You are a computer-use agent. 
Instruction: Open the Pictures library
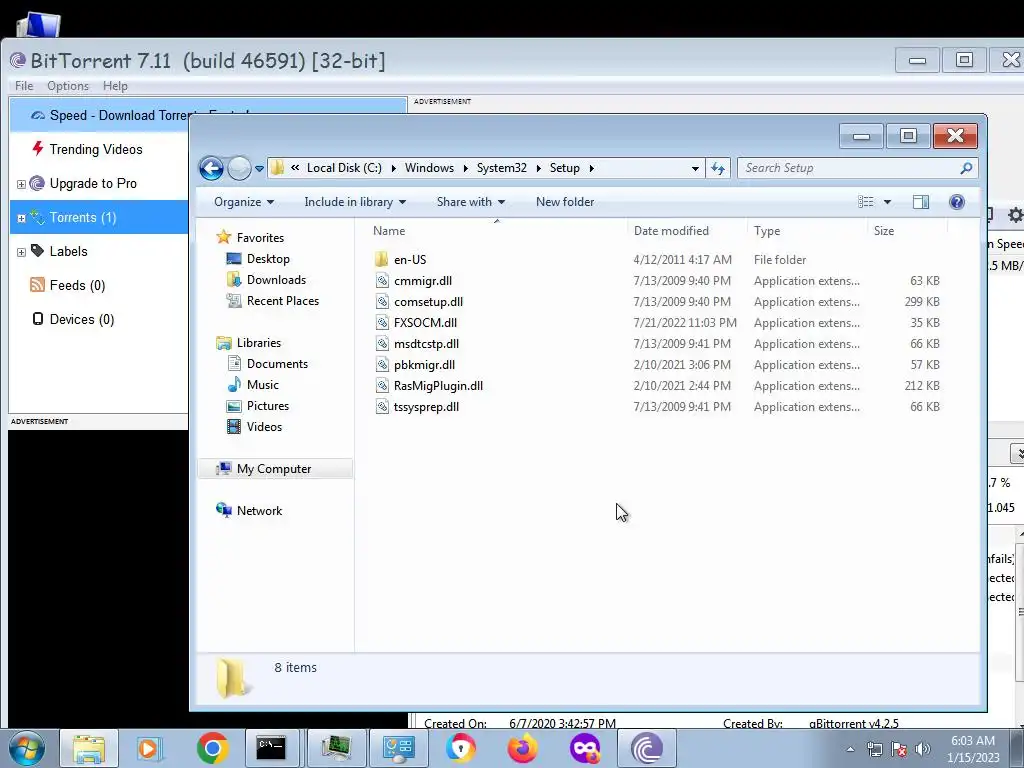[x=268, y=406]
